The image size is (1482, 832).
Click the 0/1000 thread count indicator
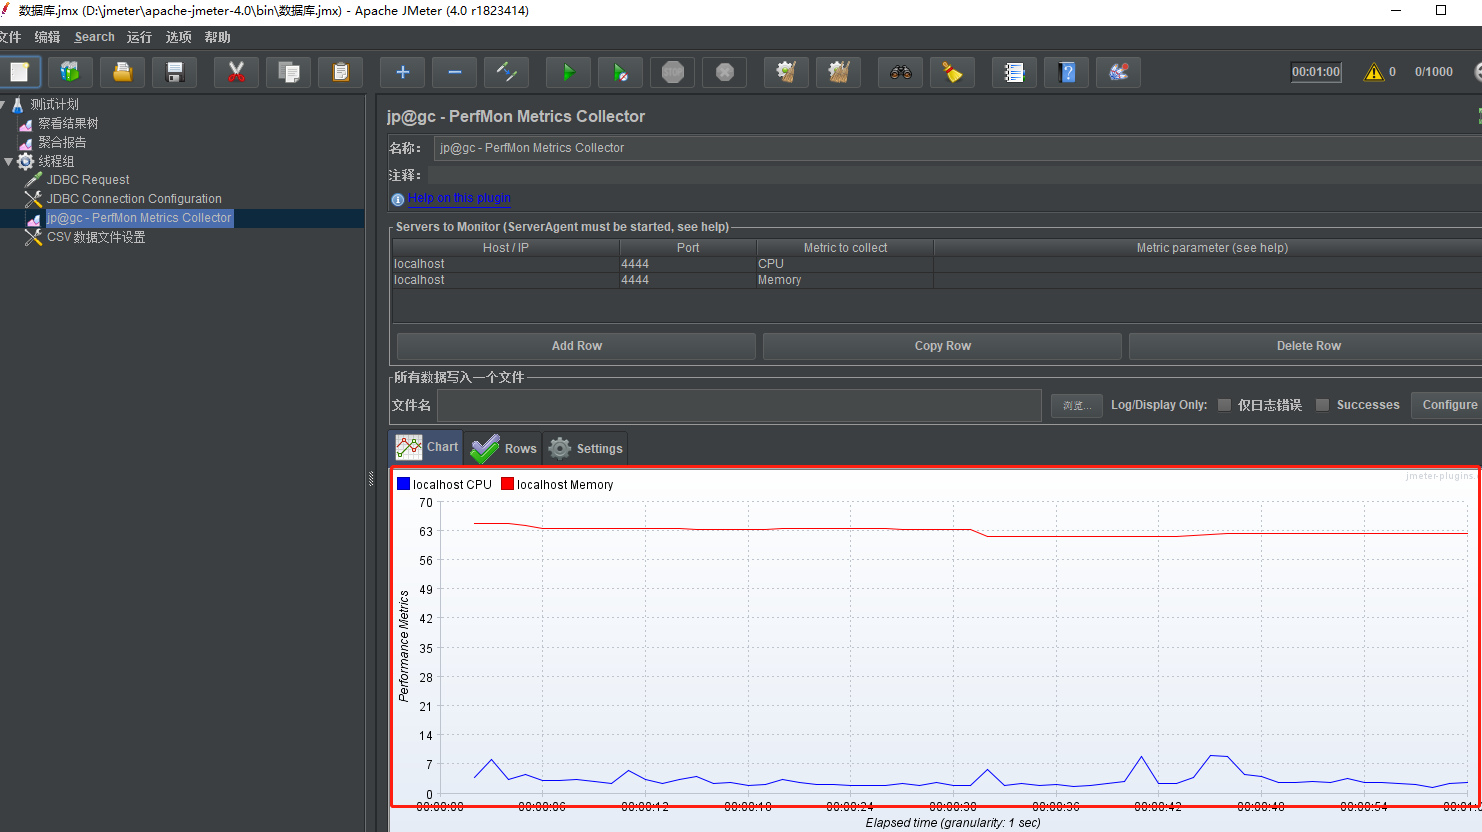pos(1433,72)
